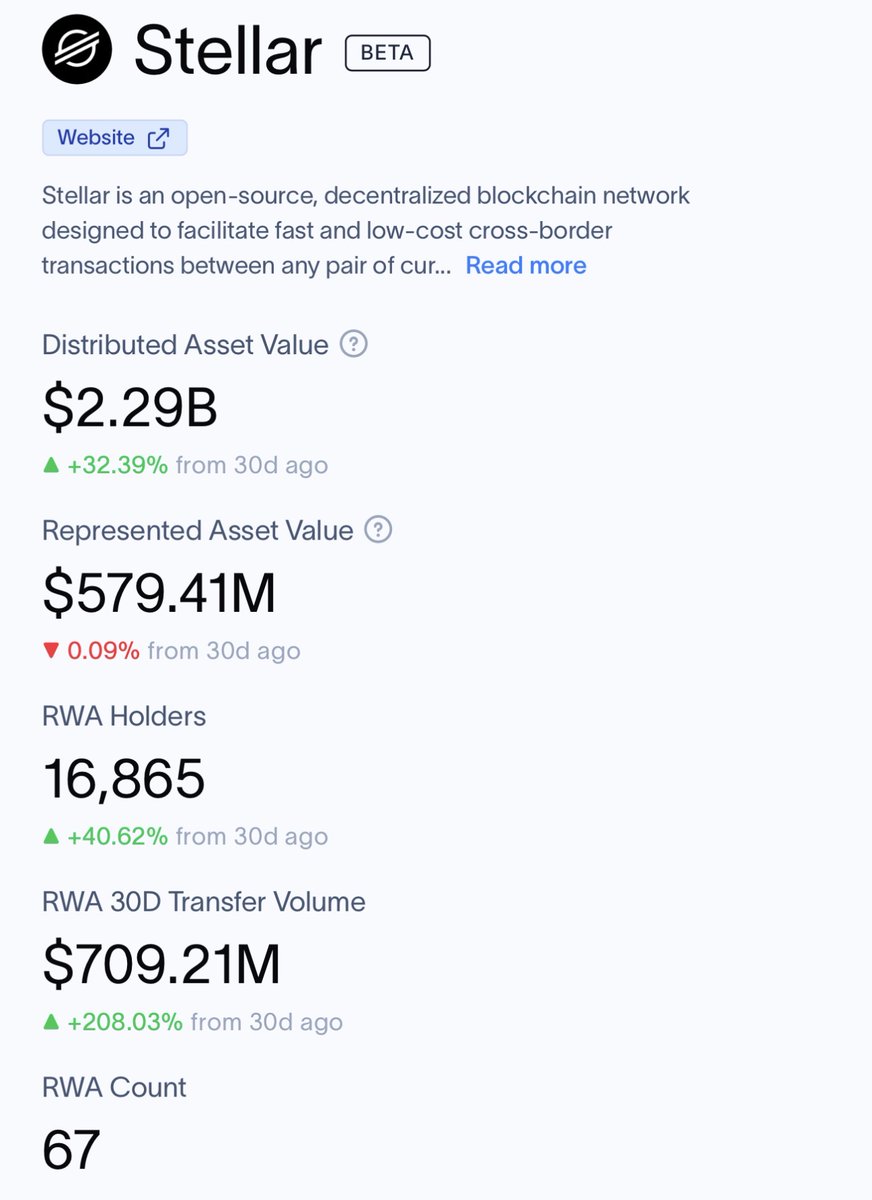
Task: Click the green arrow next to +208.03%
Action: pos(51,1022)
